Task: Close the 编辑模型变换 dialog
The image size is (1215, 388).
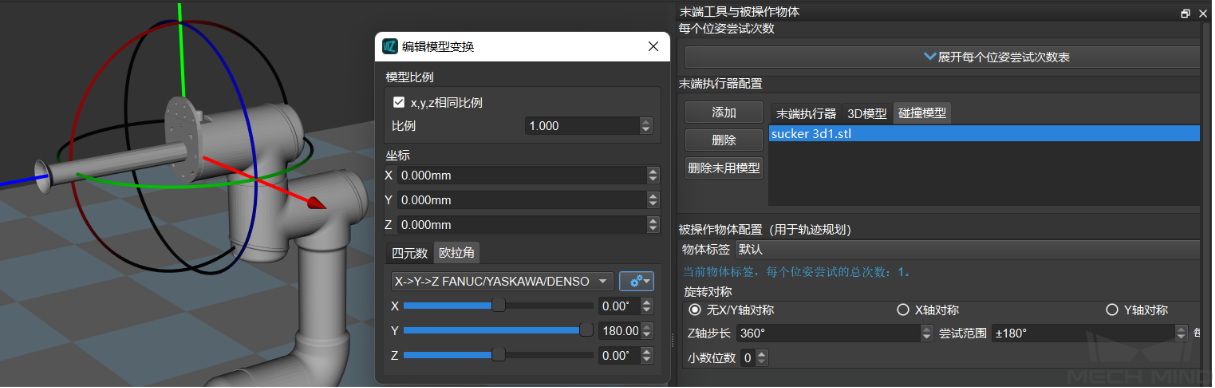Action: [x=653, y=46]
